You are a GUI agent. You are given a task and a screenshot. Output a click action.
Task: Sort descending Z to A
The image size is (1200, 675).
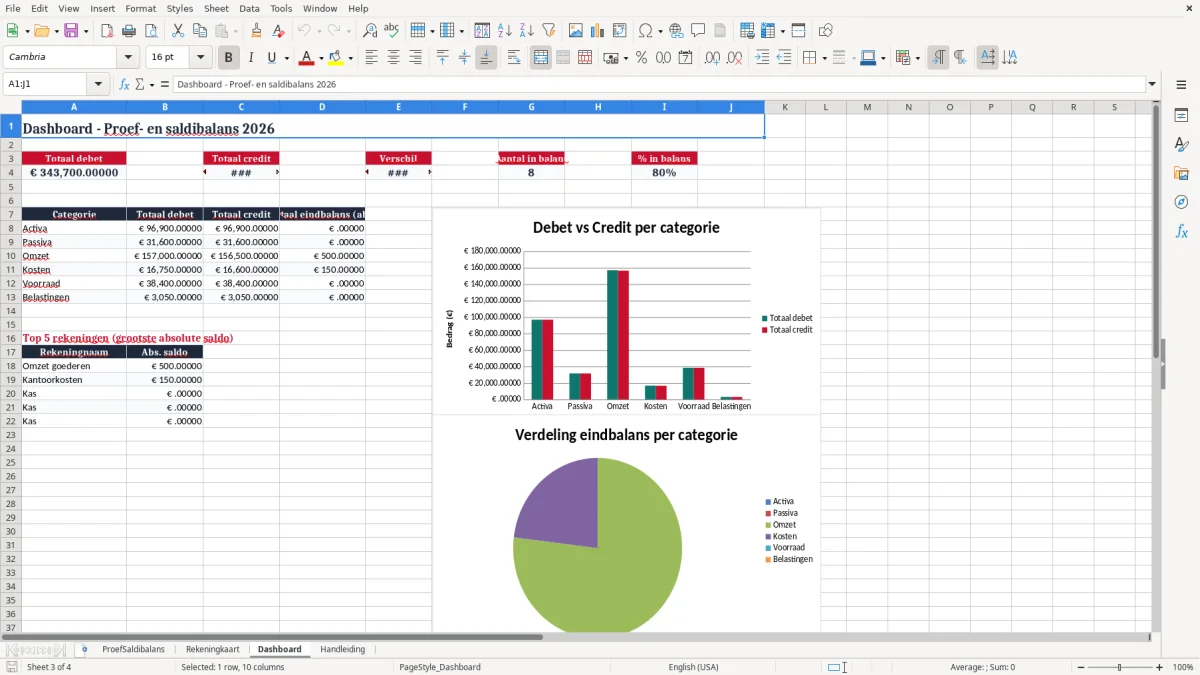point(526,31)
